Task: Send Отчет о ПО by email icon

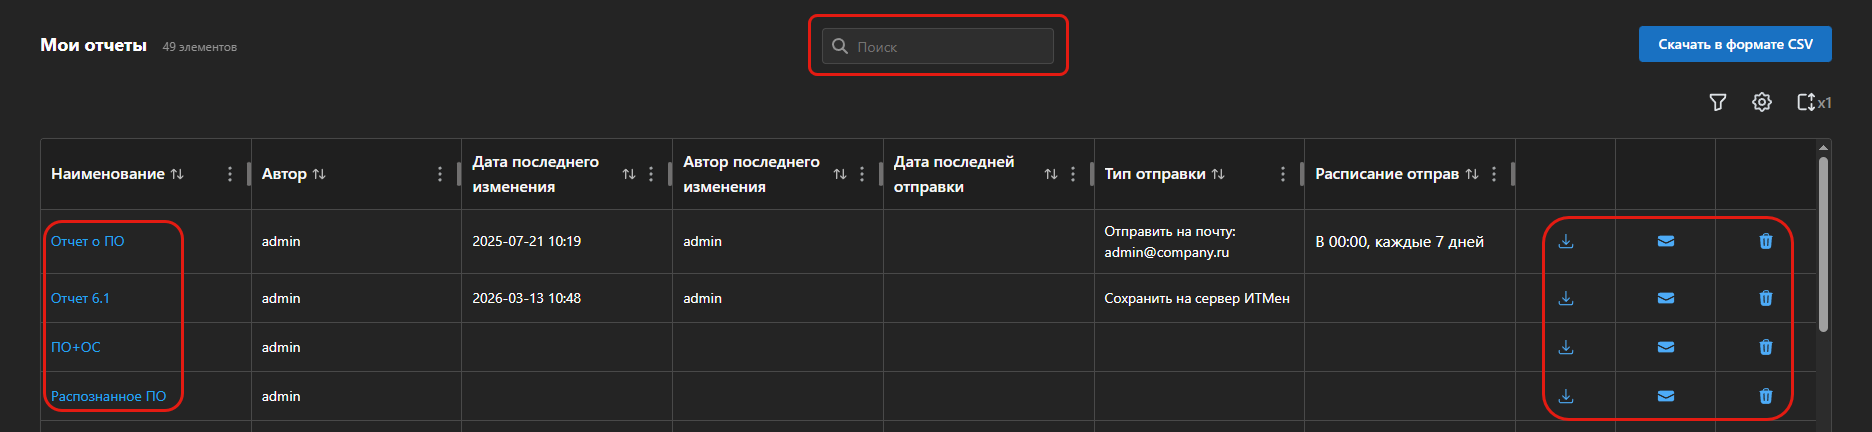Action: point(1666,241)
